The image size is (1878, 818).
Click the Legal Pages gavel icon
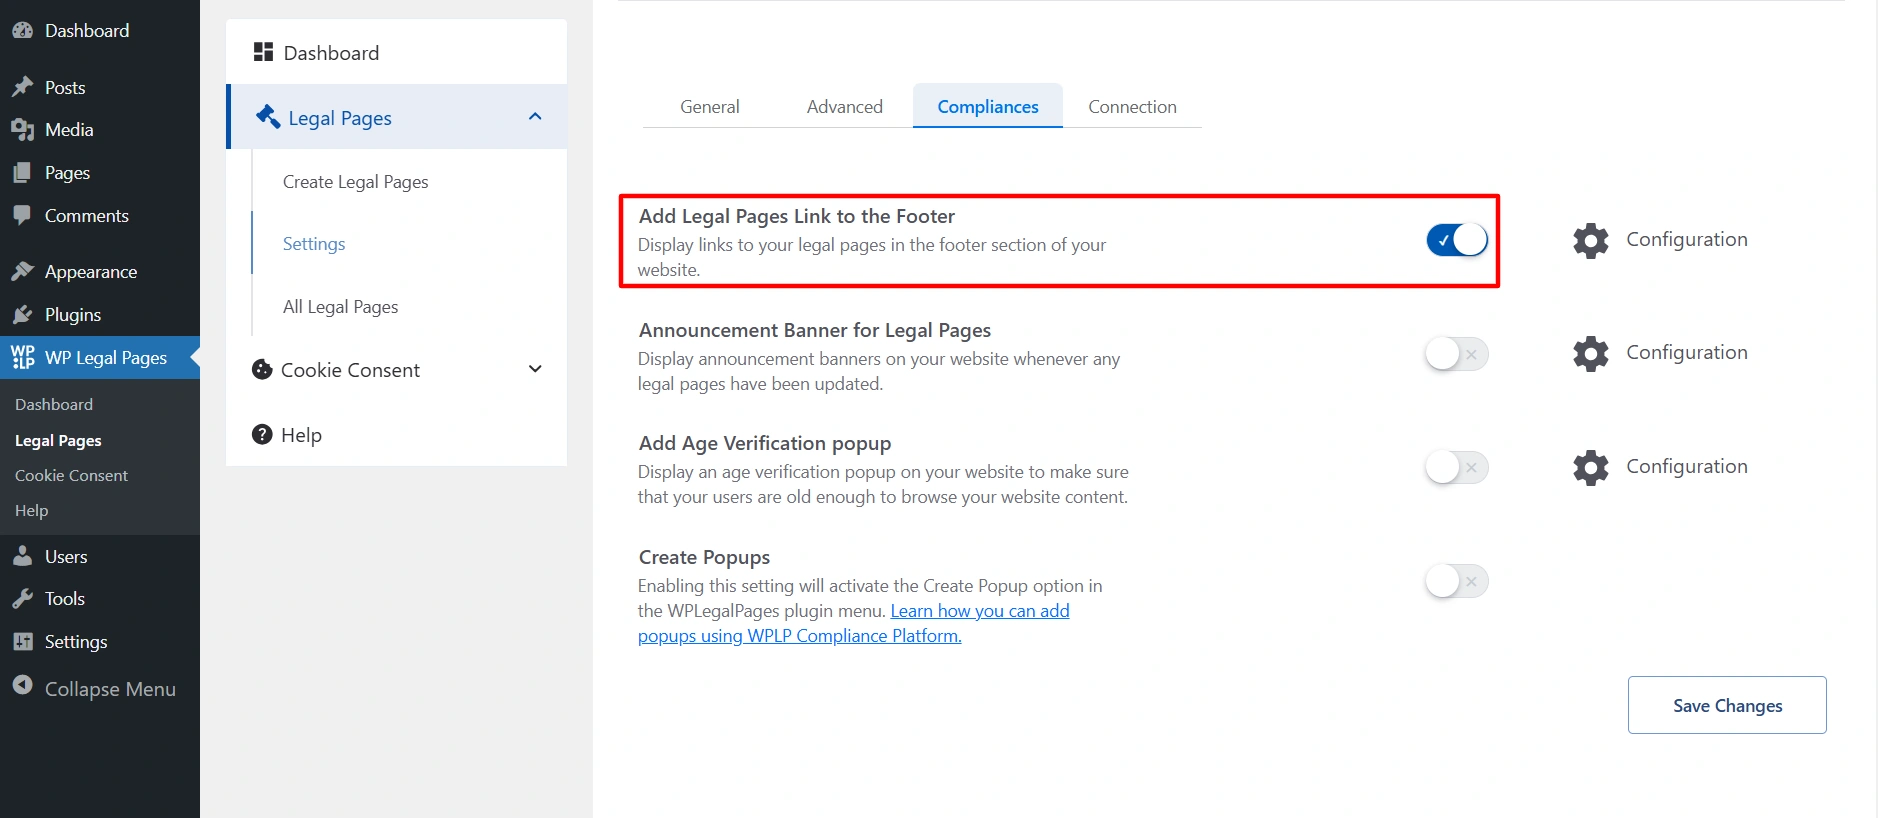268,117
